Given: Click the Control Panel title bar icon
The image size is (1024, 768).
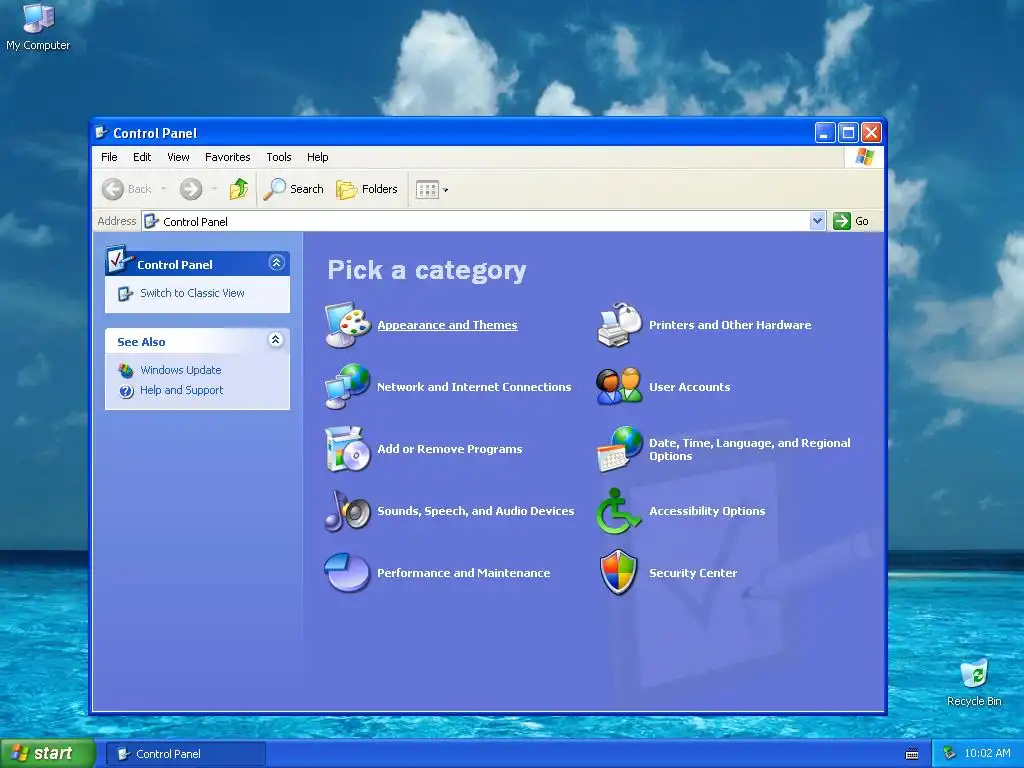Looking at the screenshot, I should (x=101, y=133).
